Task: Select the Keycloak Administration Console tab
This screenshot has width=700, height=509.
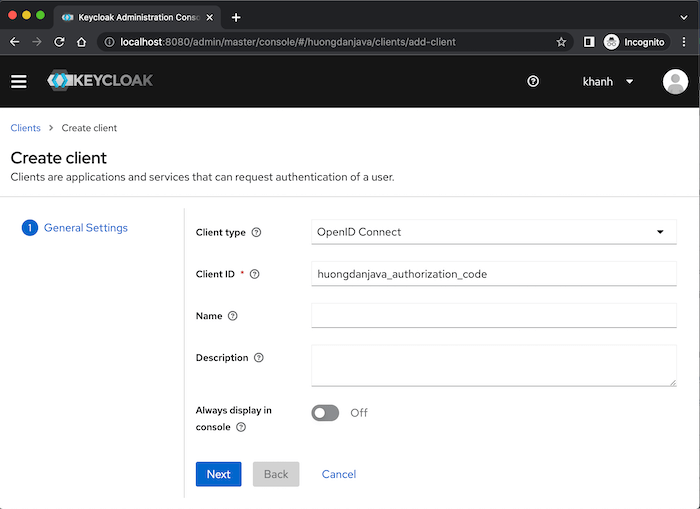Action: click(138, 17)
